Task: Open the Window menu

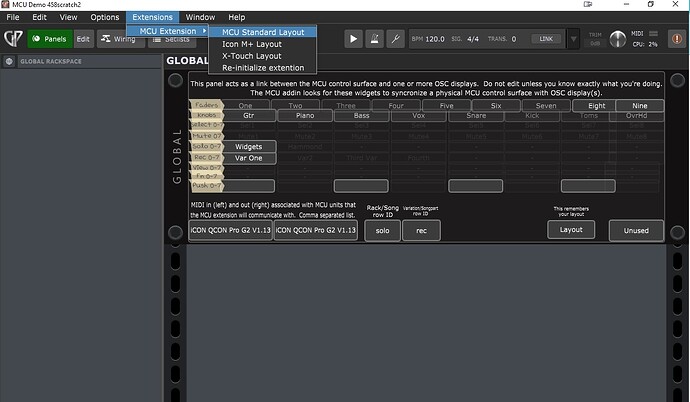Action: tap(200, 17)
